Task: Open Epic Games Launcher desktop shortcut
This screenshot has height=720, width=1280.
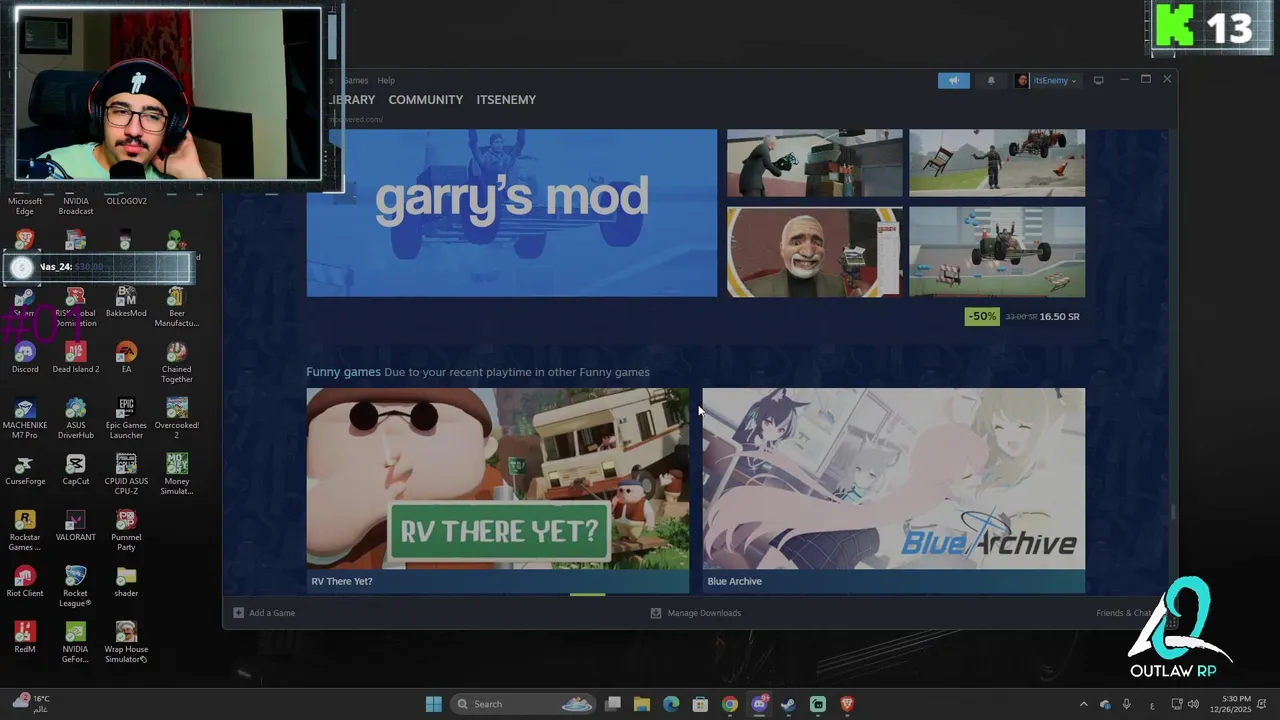Action: point(126,418)
